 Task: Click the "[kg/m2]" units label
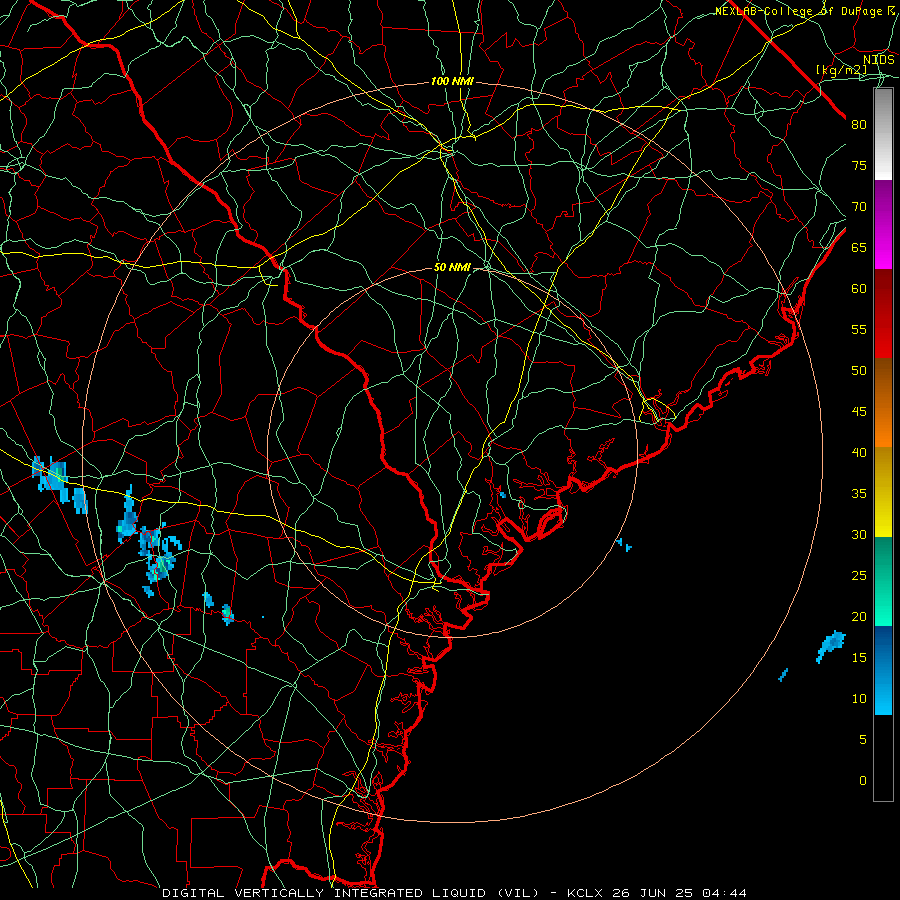842,70
